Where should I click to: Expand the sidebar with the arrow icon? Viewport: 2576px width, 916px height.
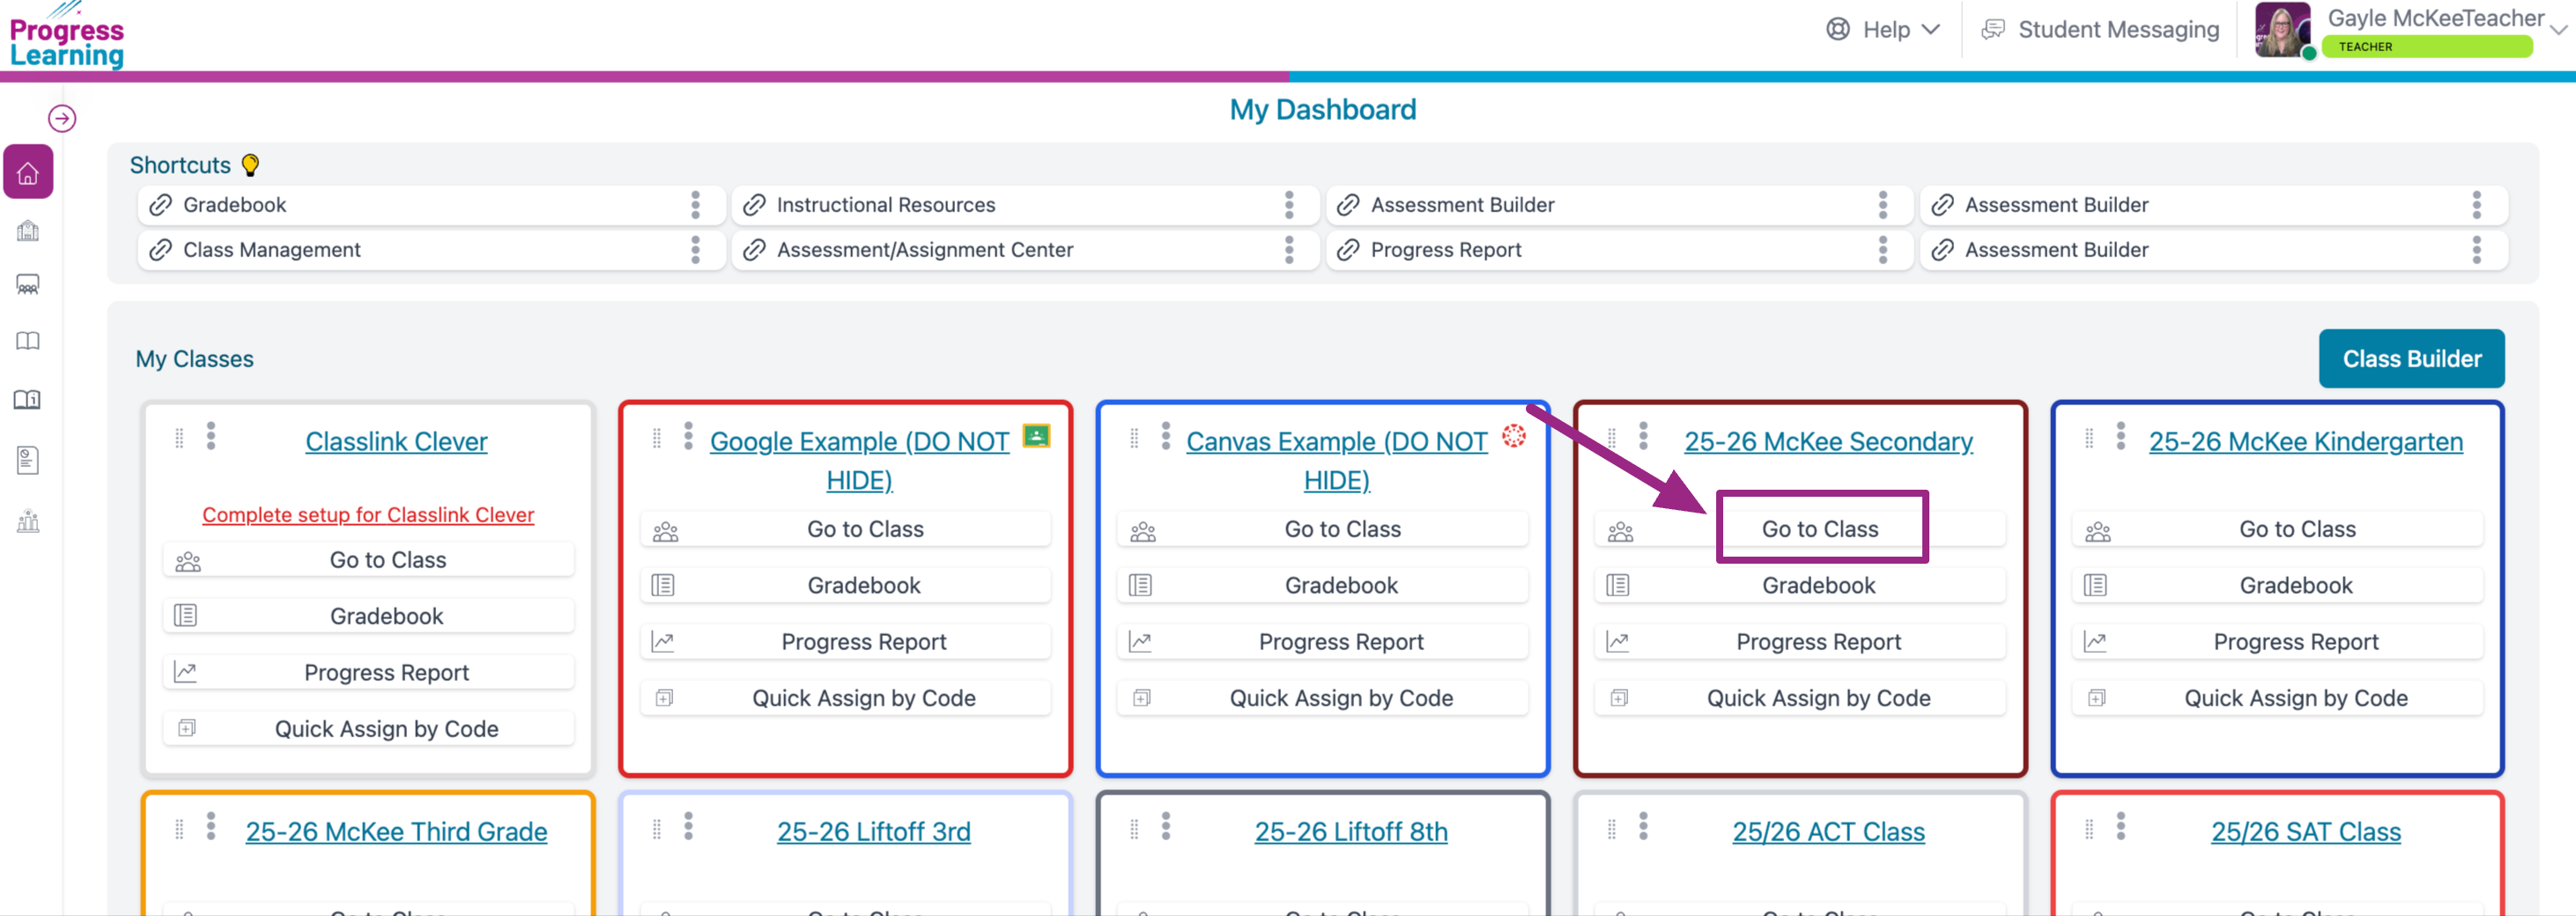click(x=62, y=119)
